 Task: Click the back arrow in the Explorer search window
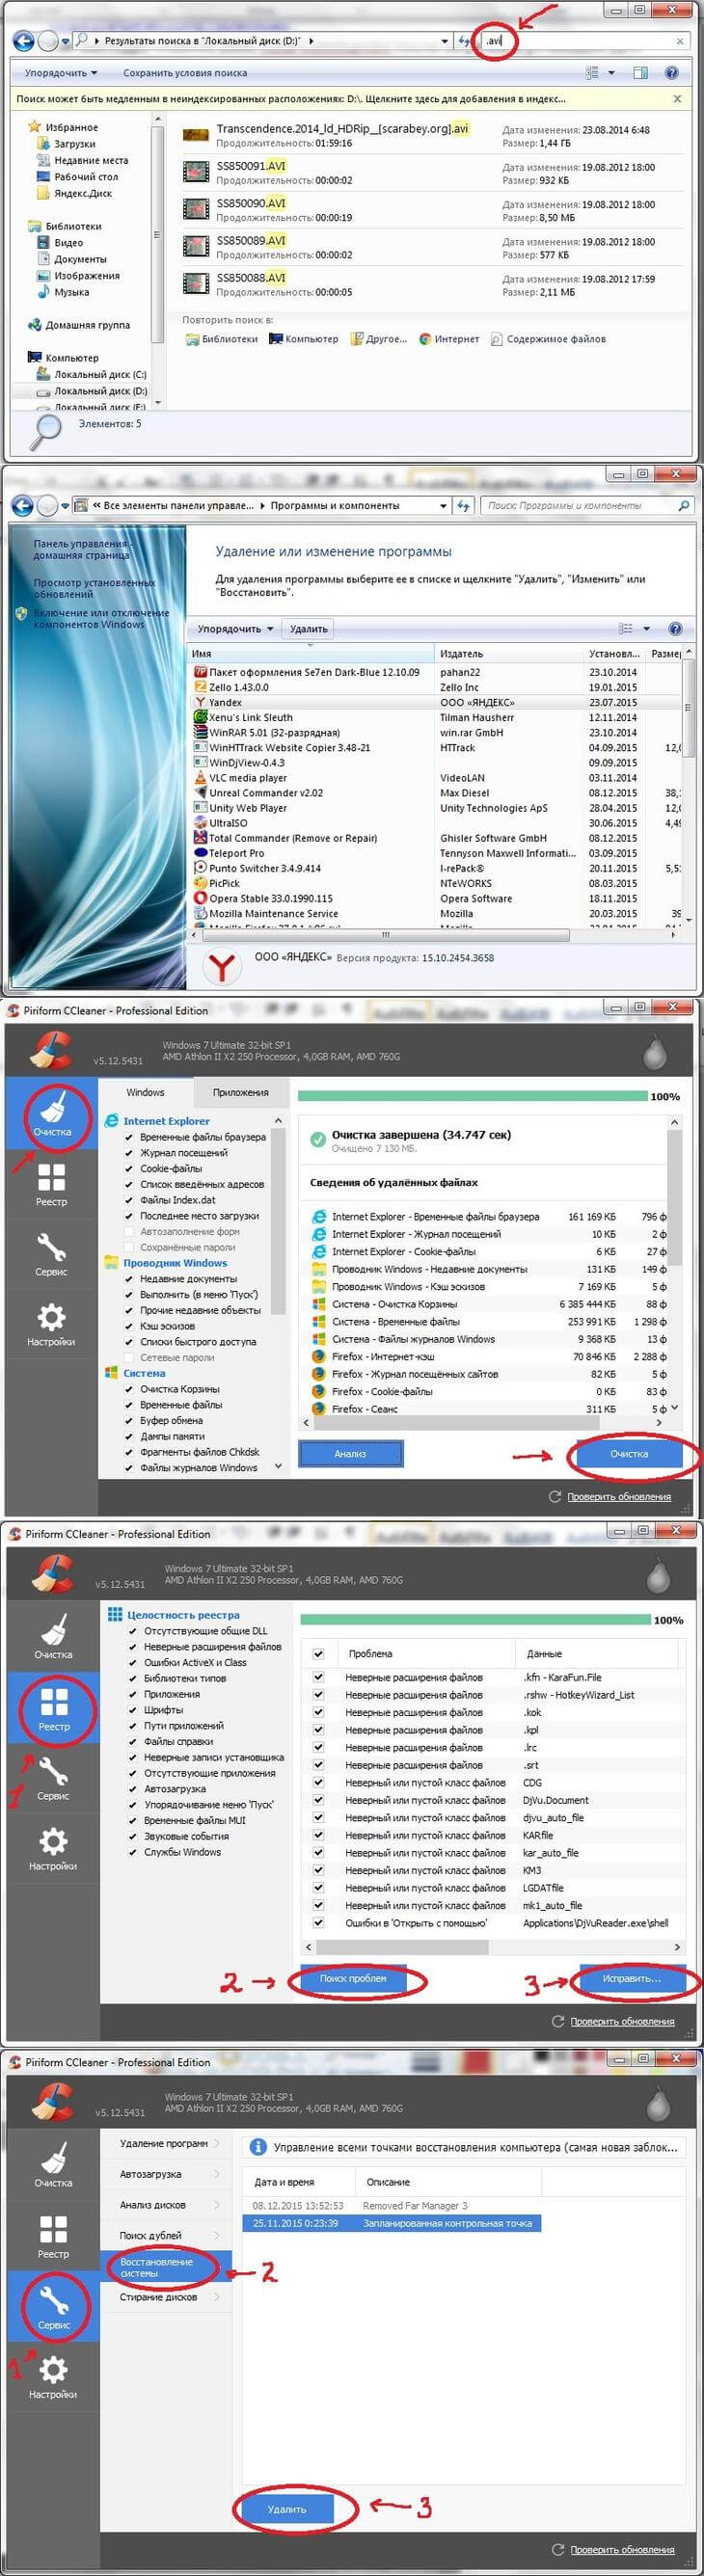[22, 41]
